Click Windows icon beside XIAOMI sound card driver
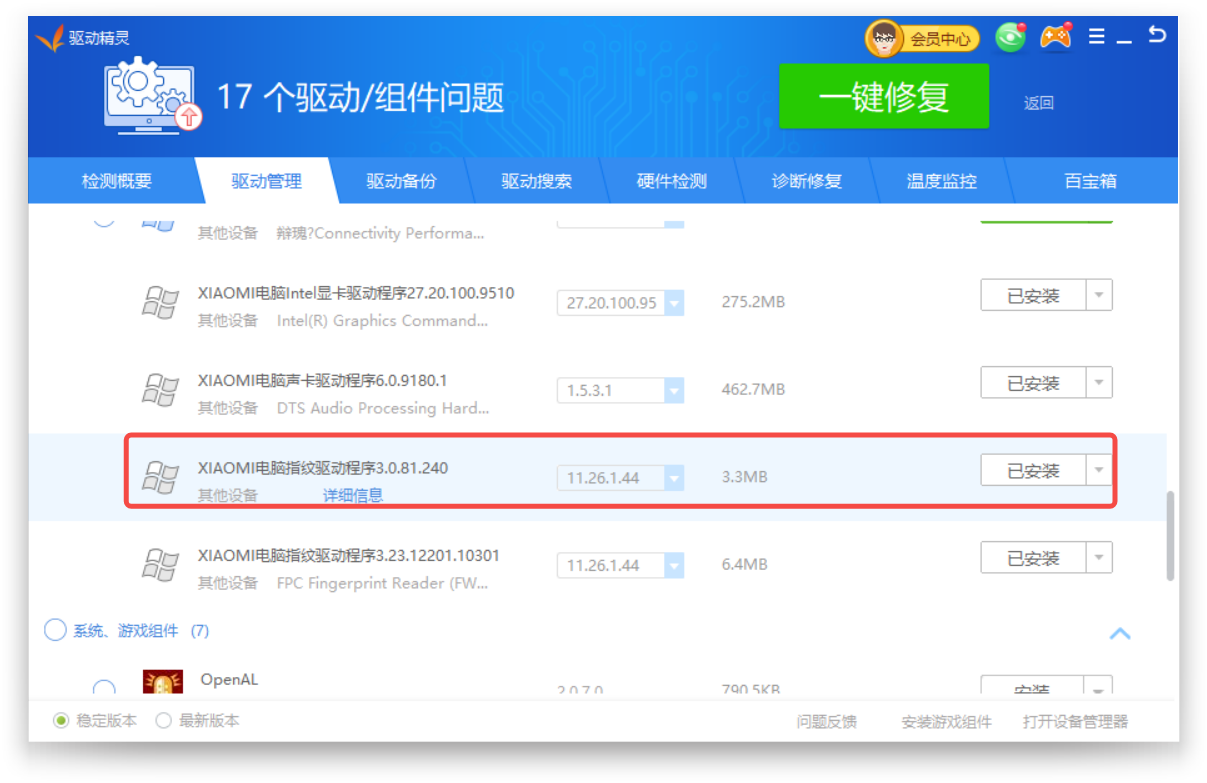Viewport: 1207px width, 783px height. click(159, 389)
